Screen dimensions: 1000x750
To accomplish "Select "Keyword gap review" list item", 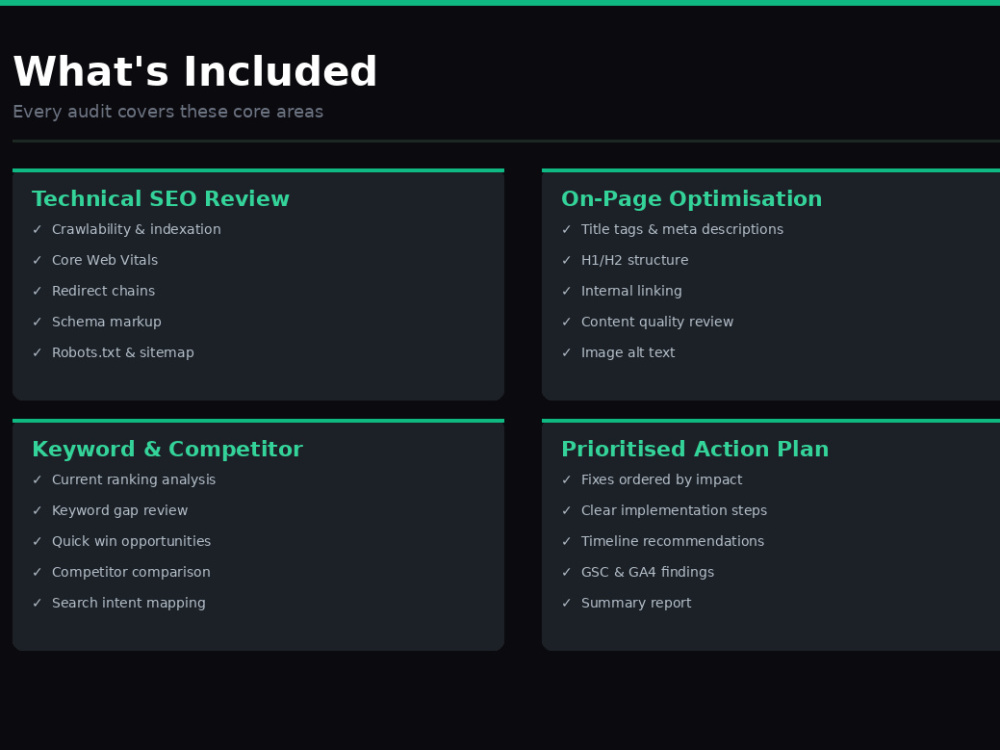I will (120, 510).
